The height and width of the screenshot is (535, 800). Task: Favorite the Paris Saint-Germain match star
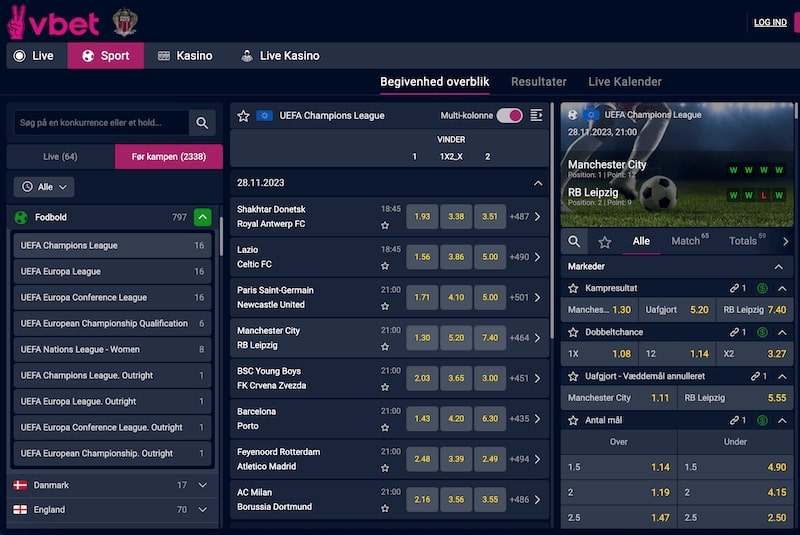(385, 306)
